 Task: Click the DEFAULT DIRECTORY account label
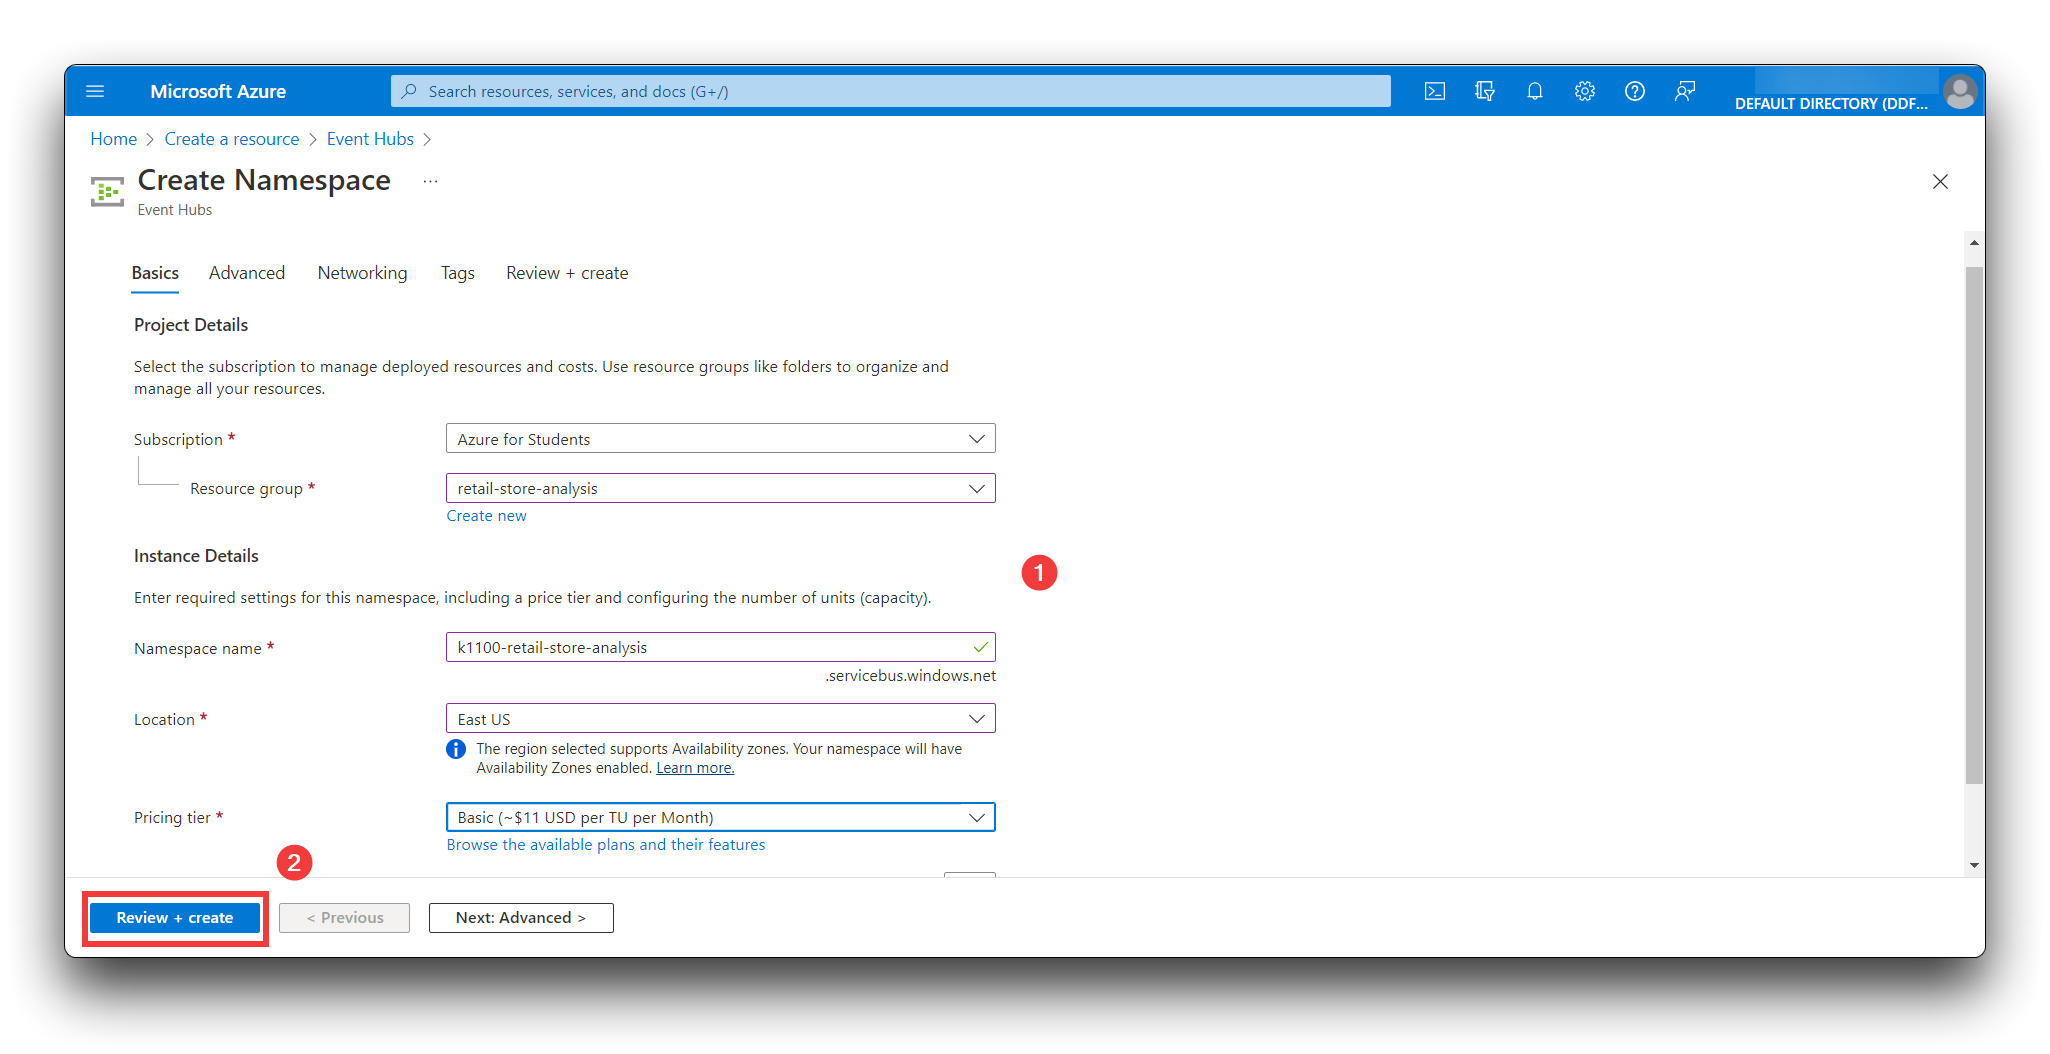[x=1831, y=104]
